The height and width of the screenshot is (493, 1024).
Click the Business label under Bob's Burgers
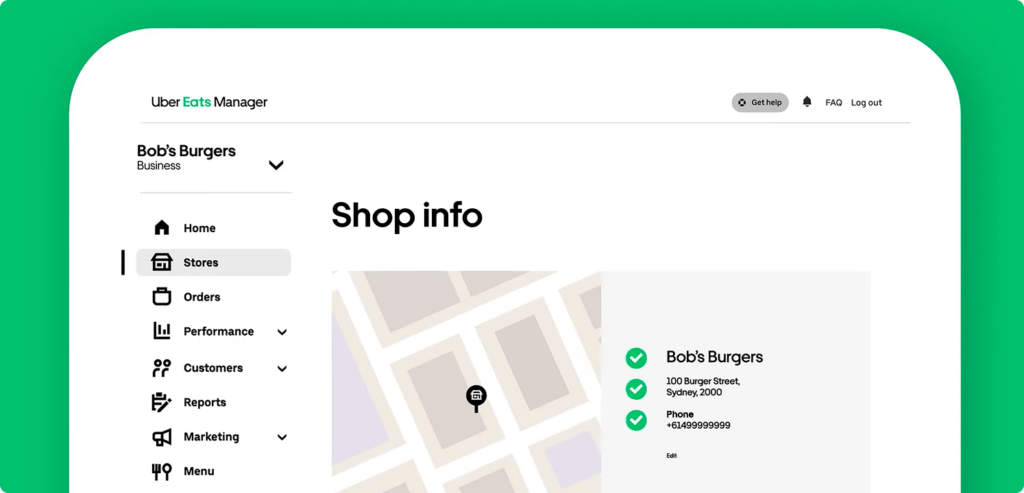[159, 166]
